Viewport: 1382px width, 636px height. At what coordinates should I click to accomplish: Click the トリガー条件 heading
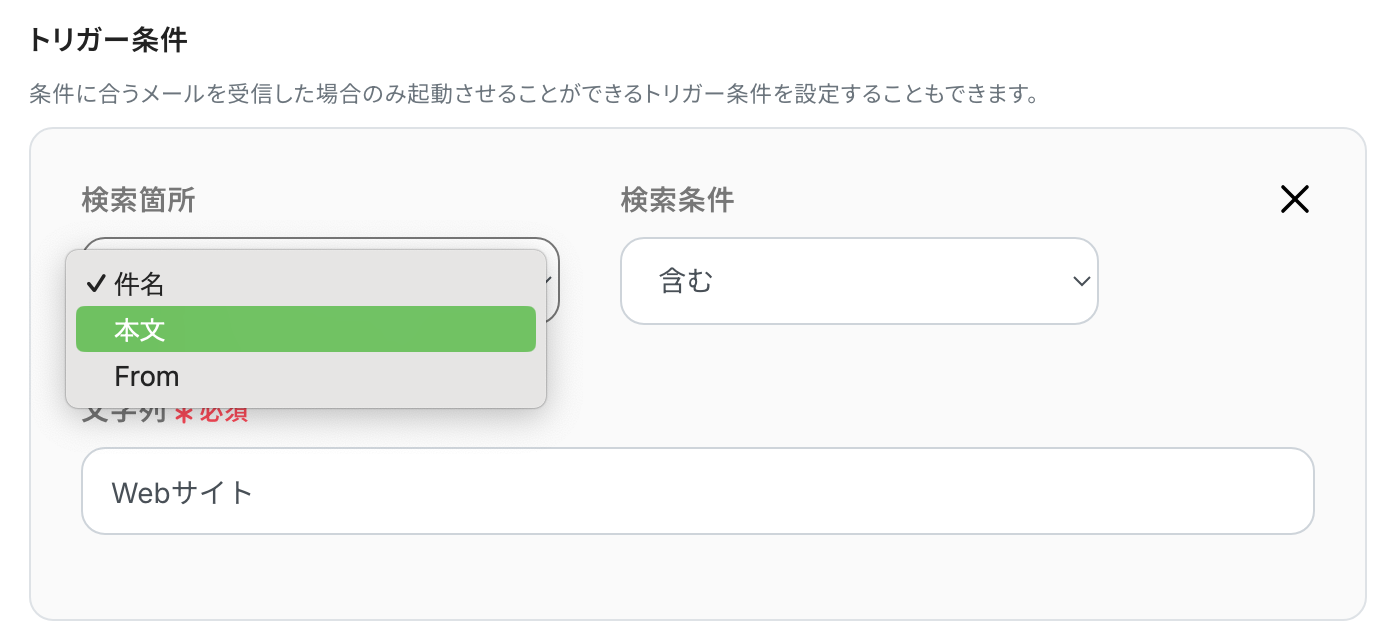click(107, 41)
